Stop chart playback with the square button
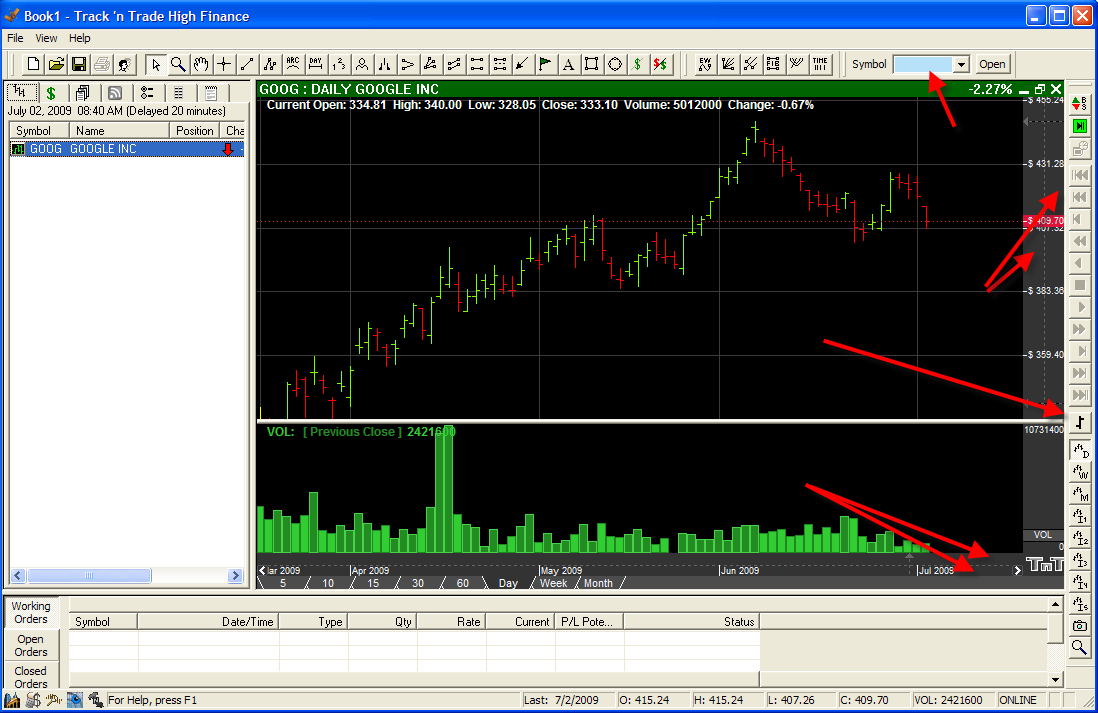 pyautogui.click(x=1080, y=285)
